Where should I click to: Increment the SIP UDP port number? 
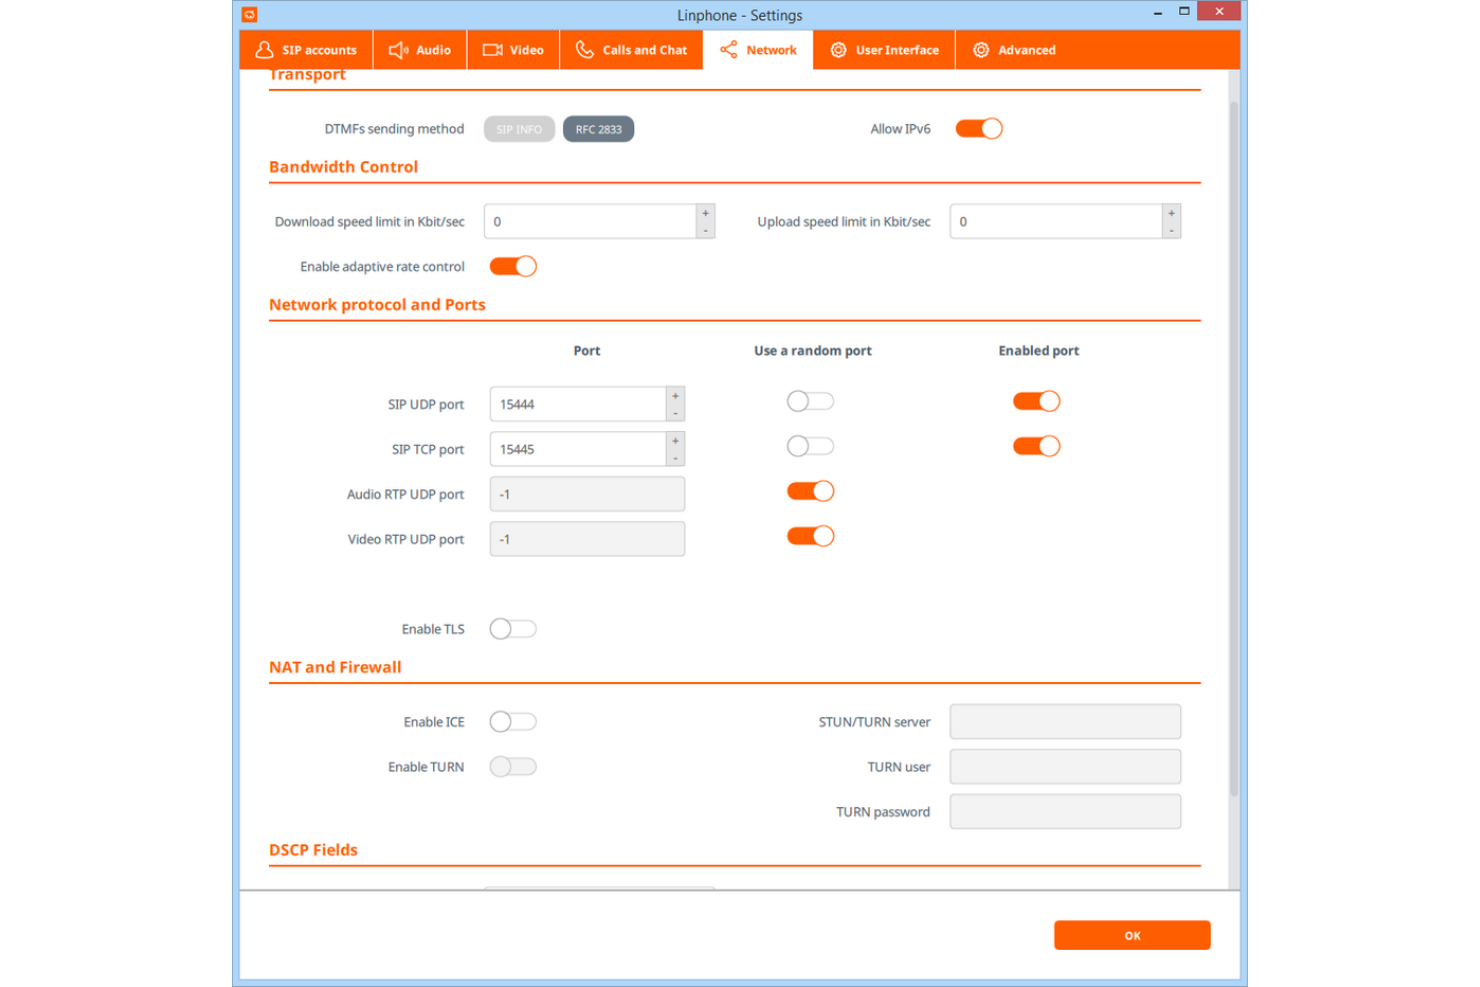[x=675, y=396]
